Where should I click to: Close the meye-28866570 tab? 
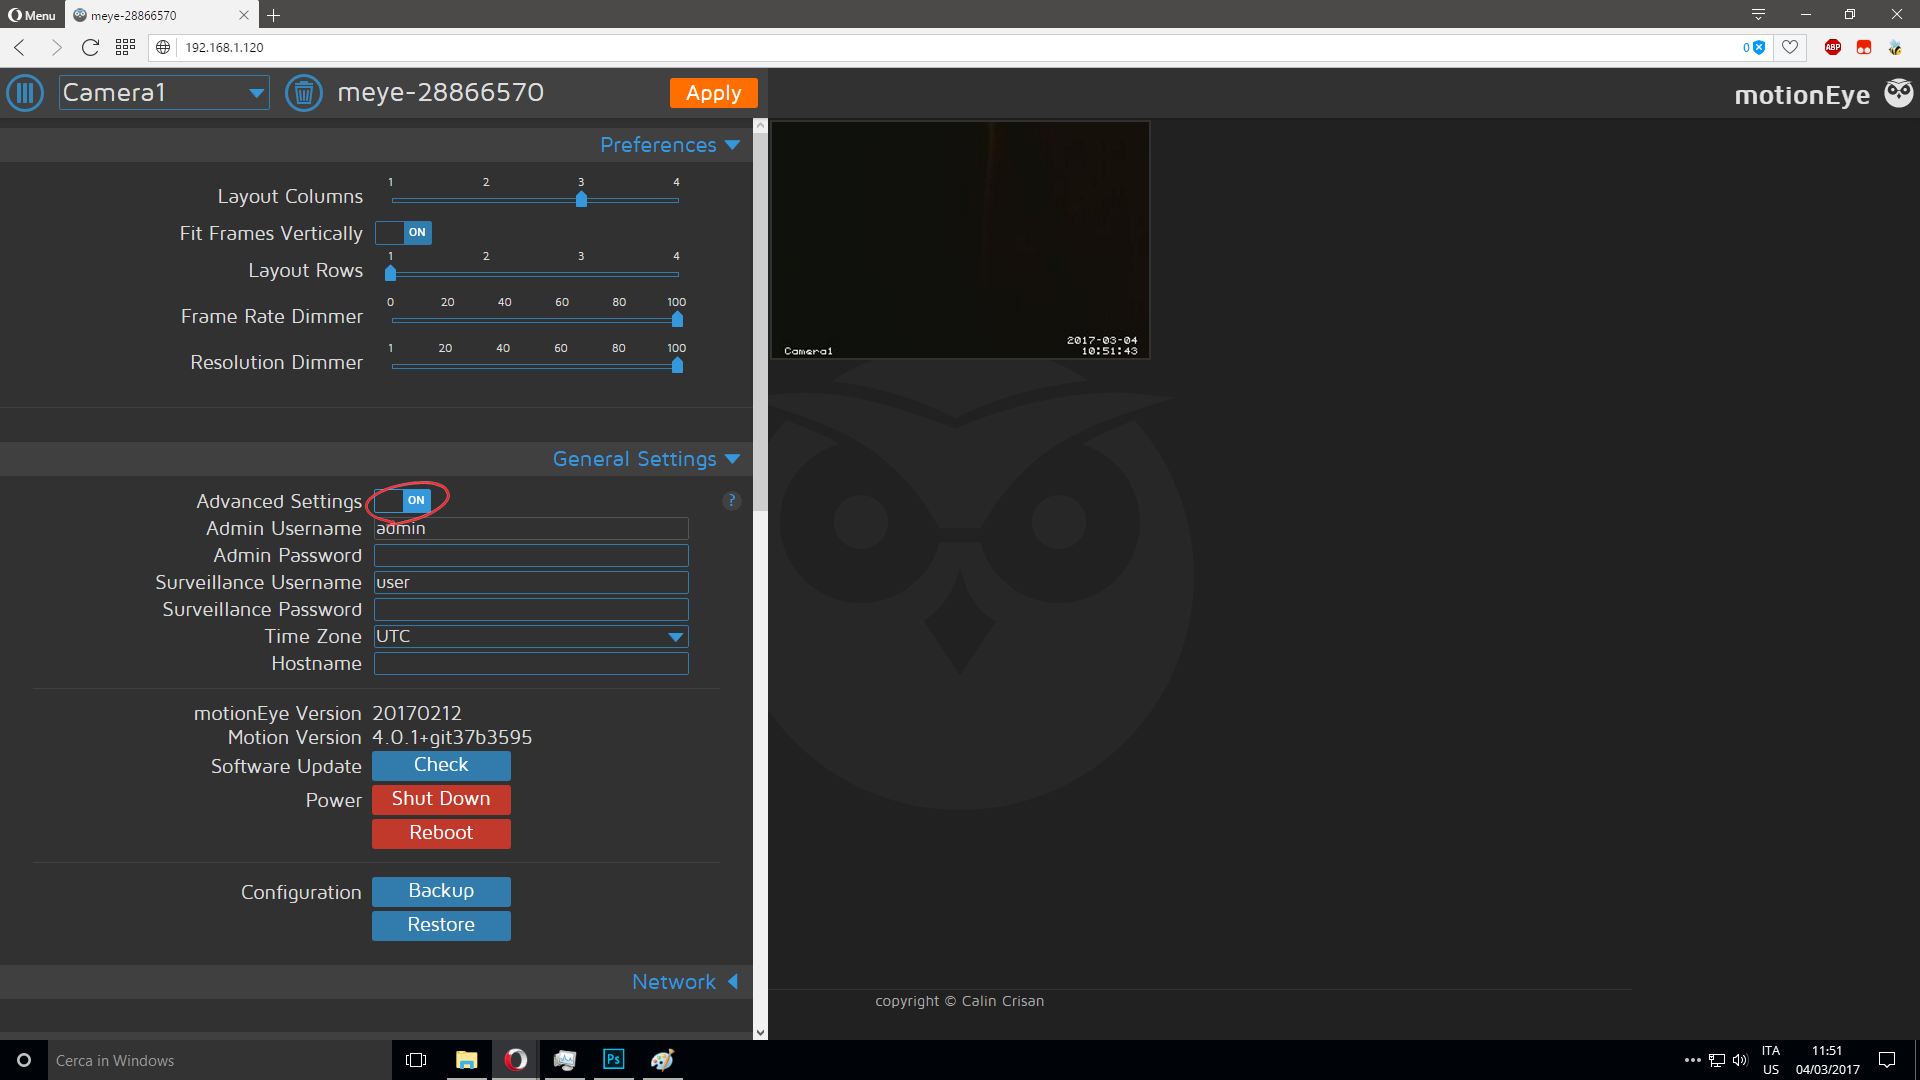pyautogui.click(x=244, y=15)
